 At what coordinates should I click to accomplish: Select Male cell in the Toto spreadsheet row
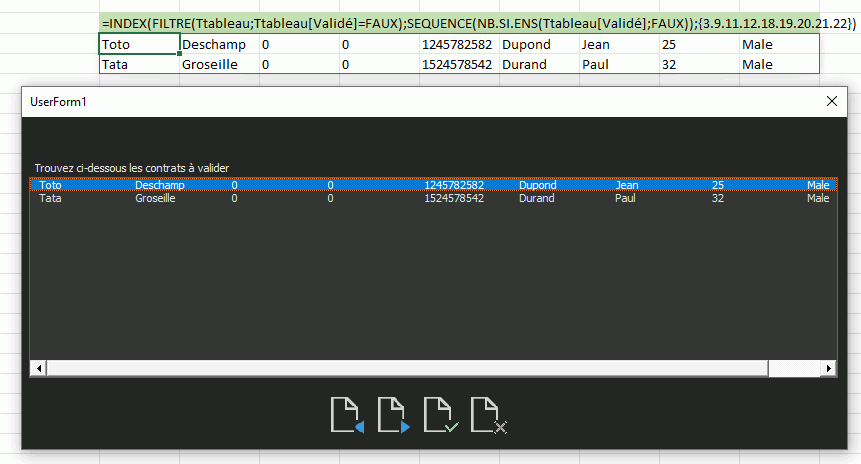click(x=780, y=44)
